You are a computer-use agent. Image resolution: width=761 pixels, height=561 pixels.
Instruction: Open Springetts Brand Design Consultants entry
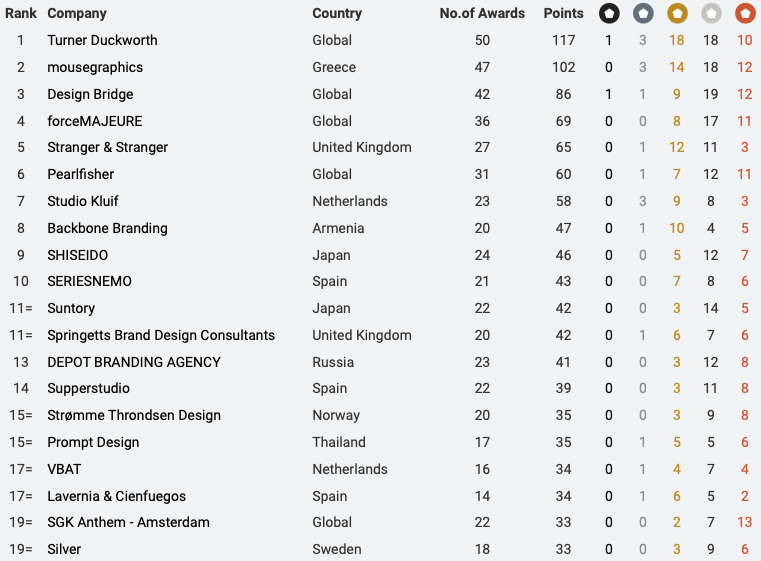click(x=161, y=335)
